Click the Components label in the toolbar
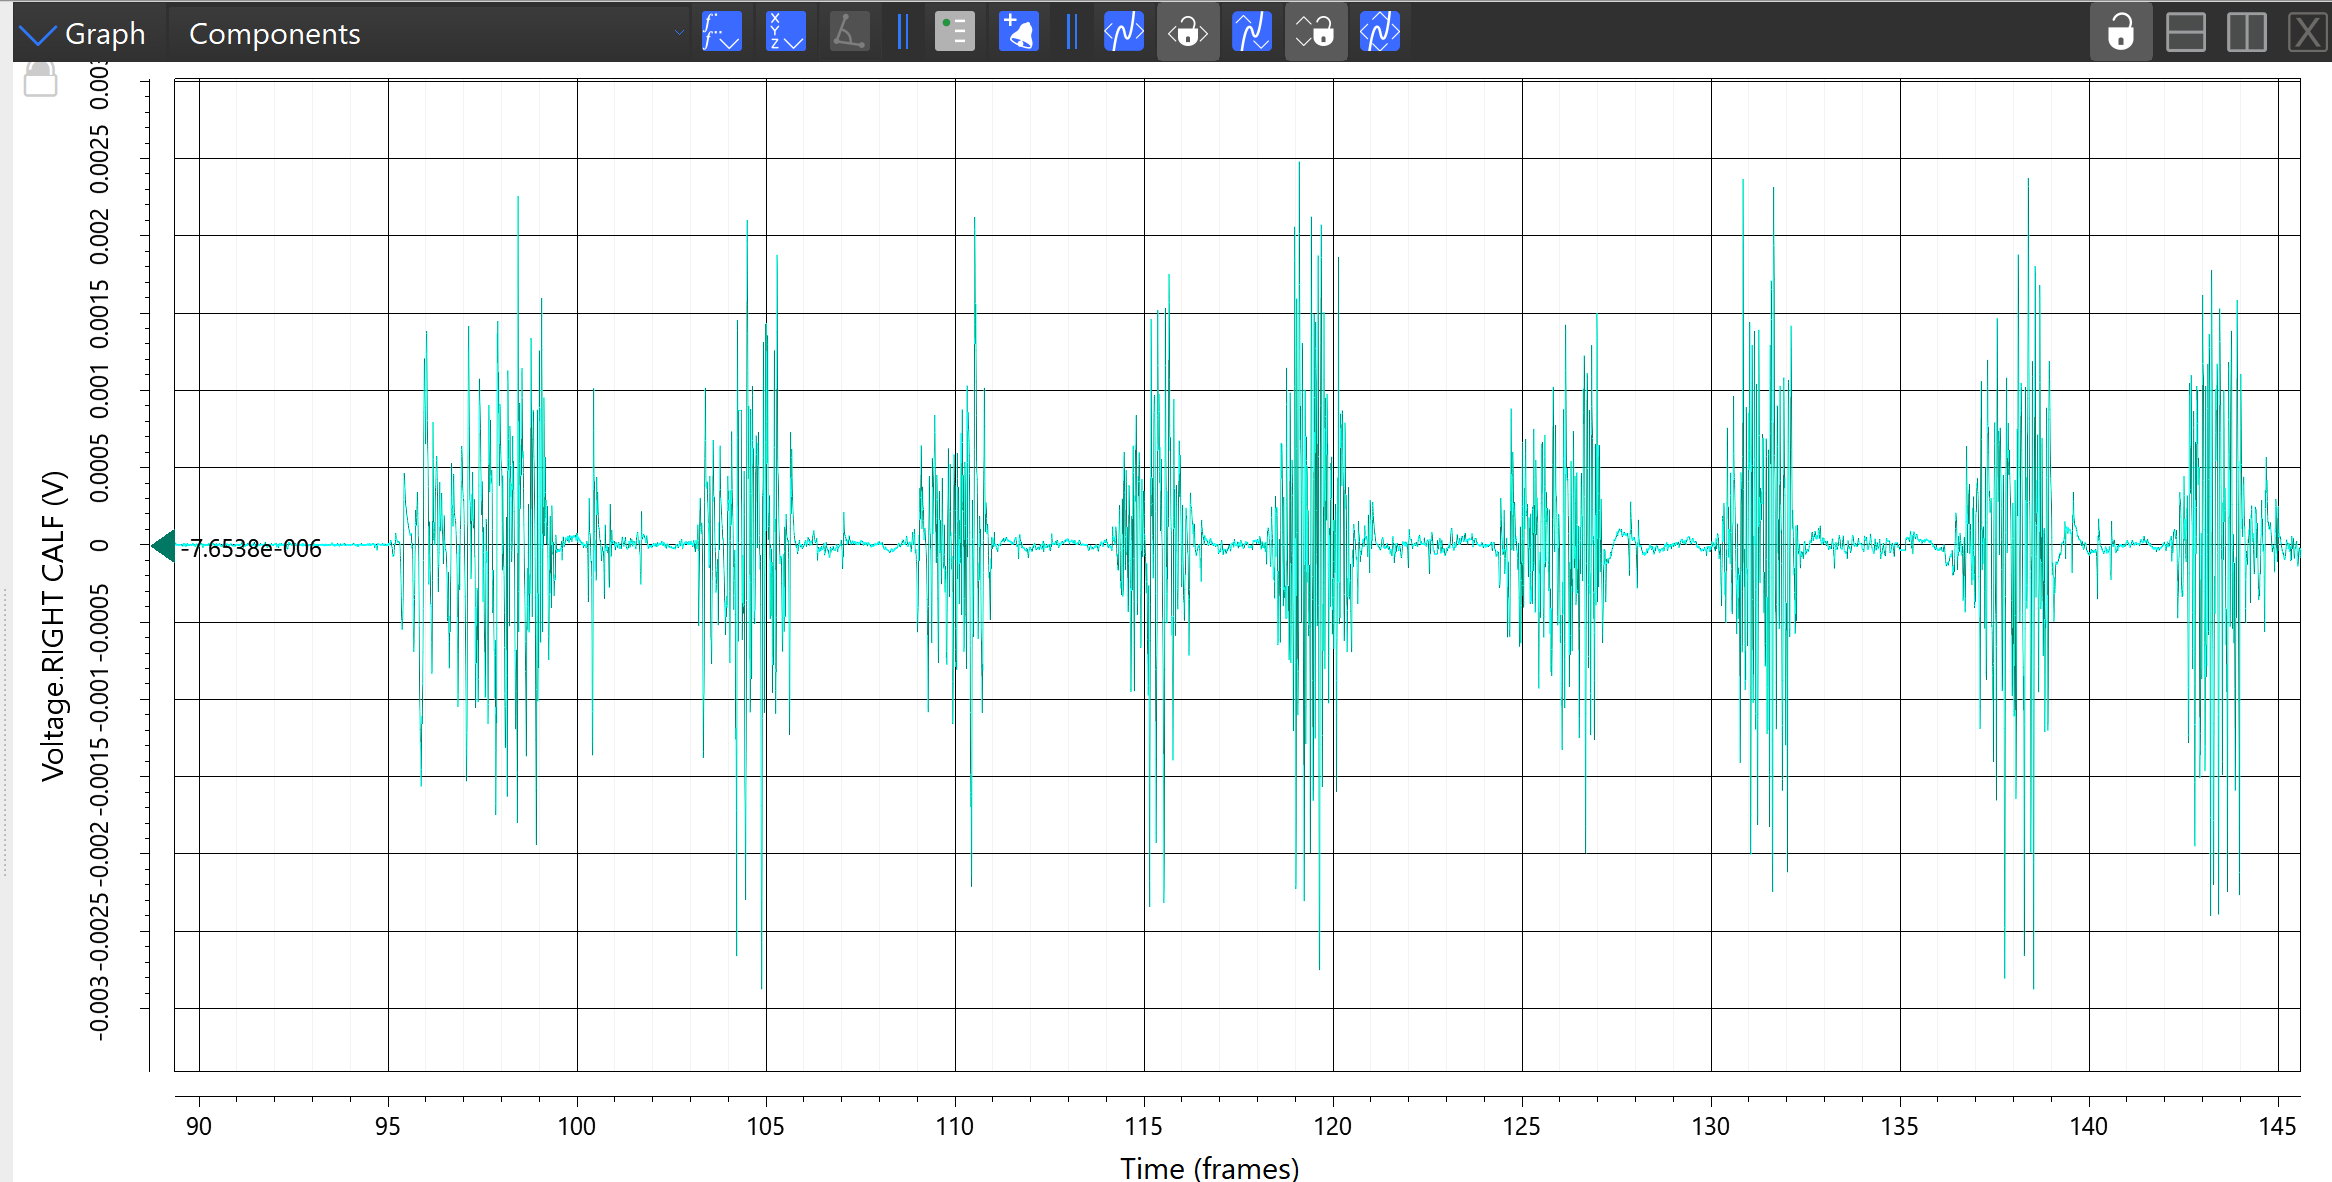The width and height of the screenshot is (2332, 1182). click(274, 33)
